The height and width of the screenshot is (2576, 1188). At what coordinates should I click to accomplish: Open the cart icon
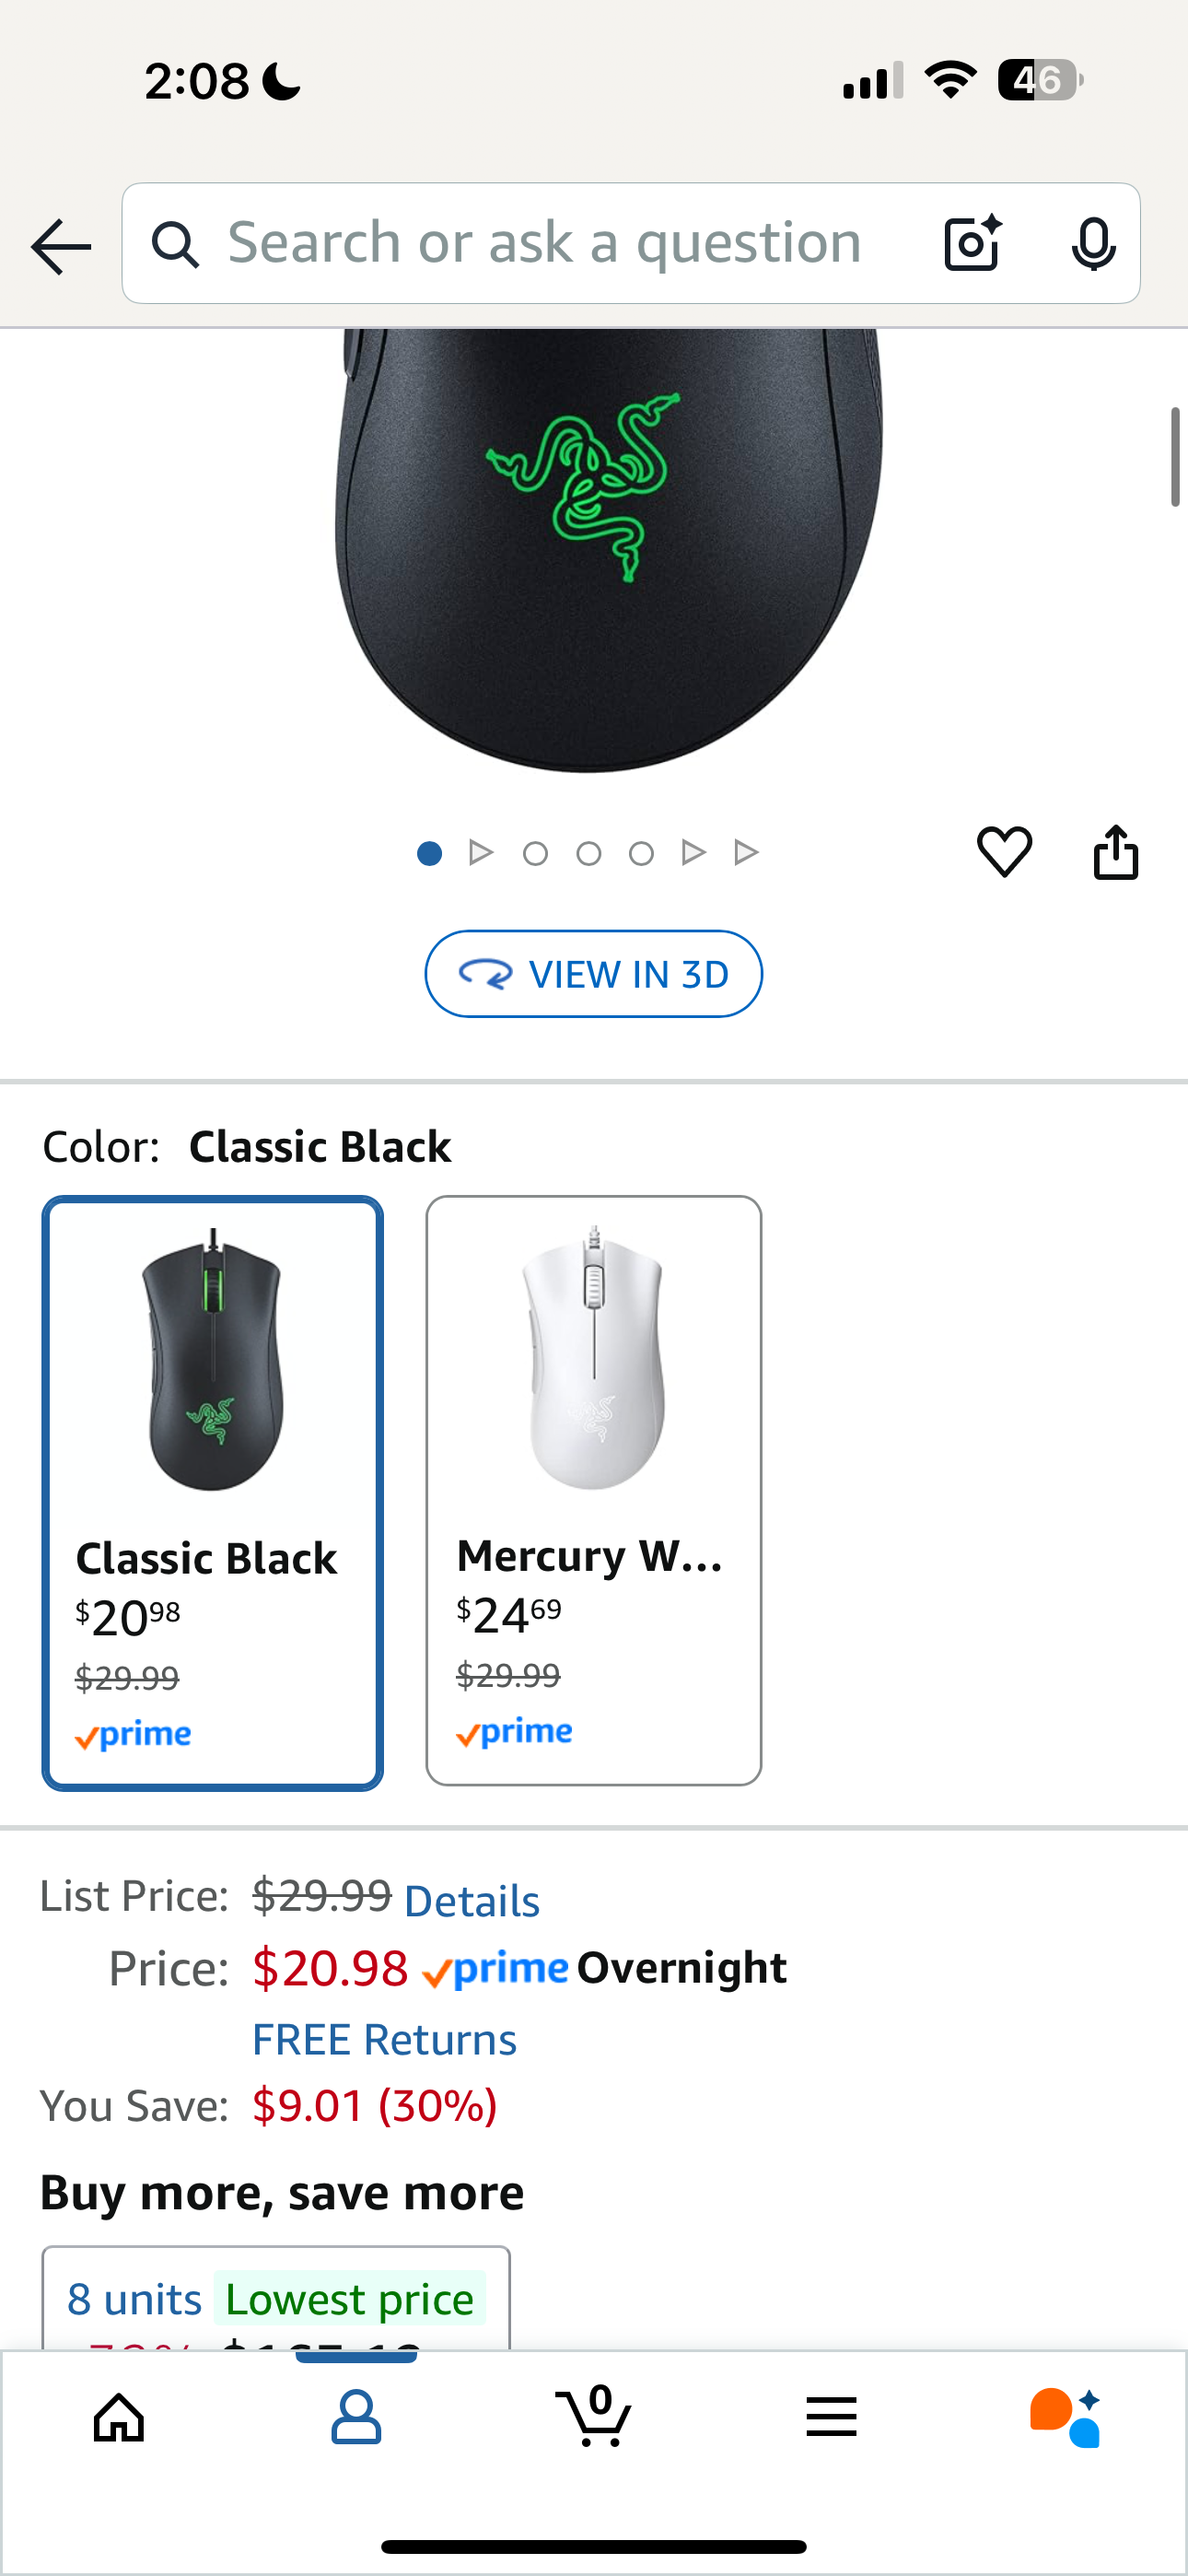click(x=594, y=2416)
